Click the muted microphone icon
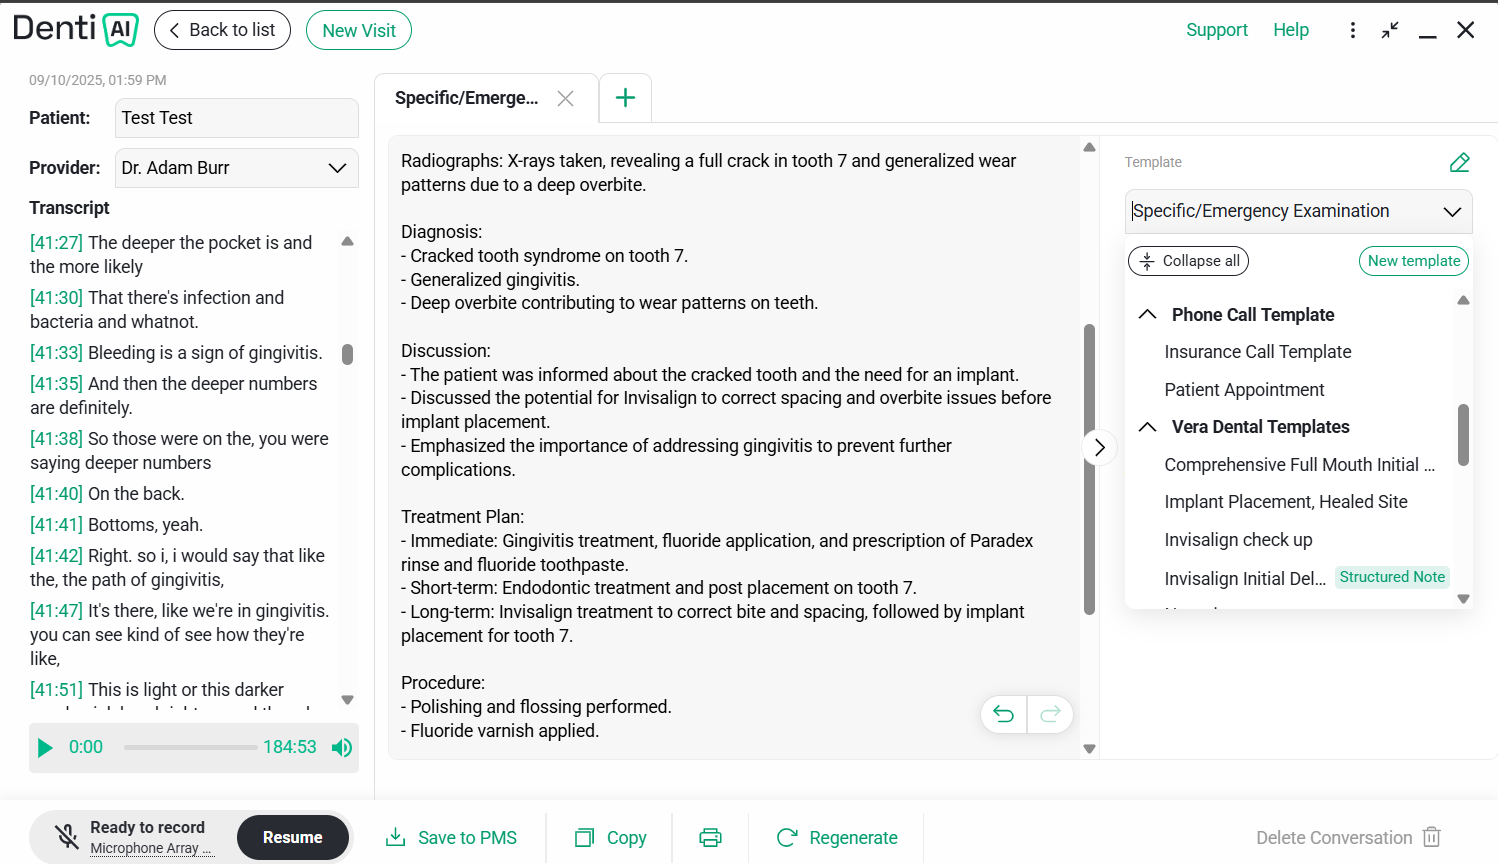 [67, 837]
